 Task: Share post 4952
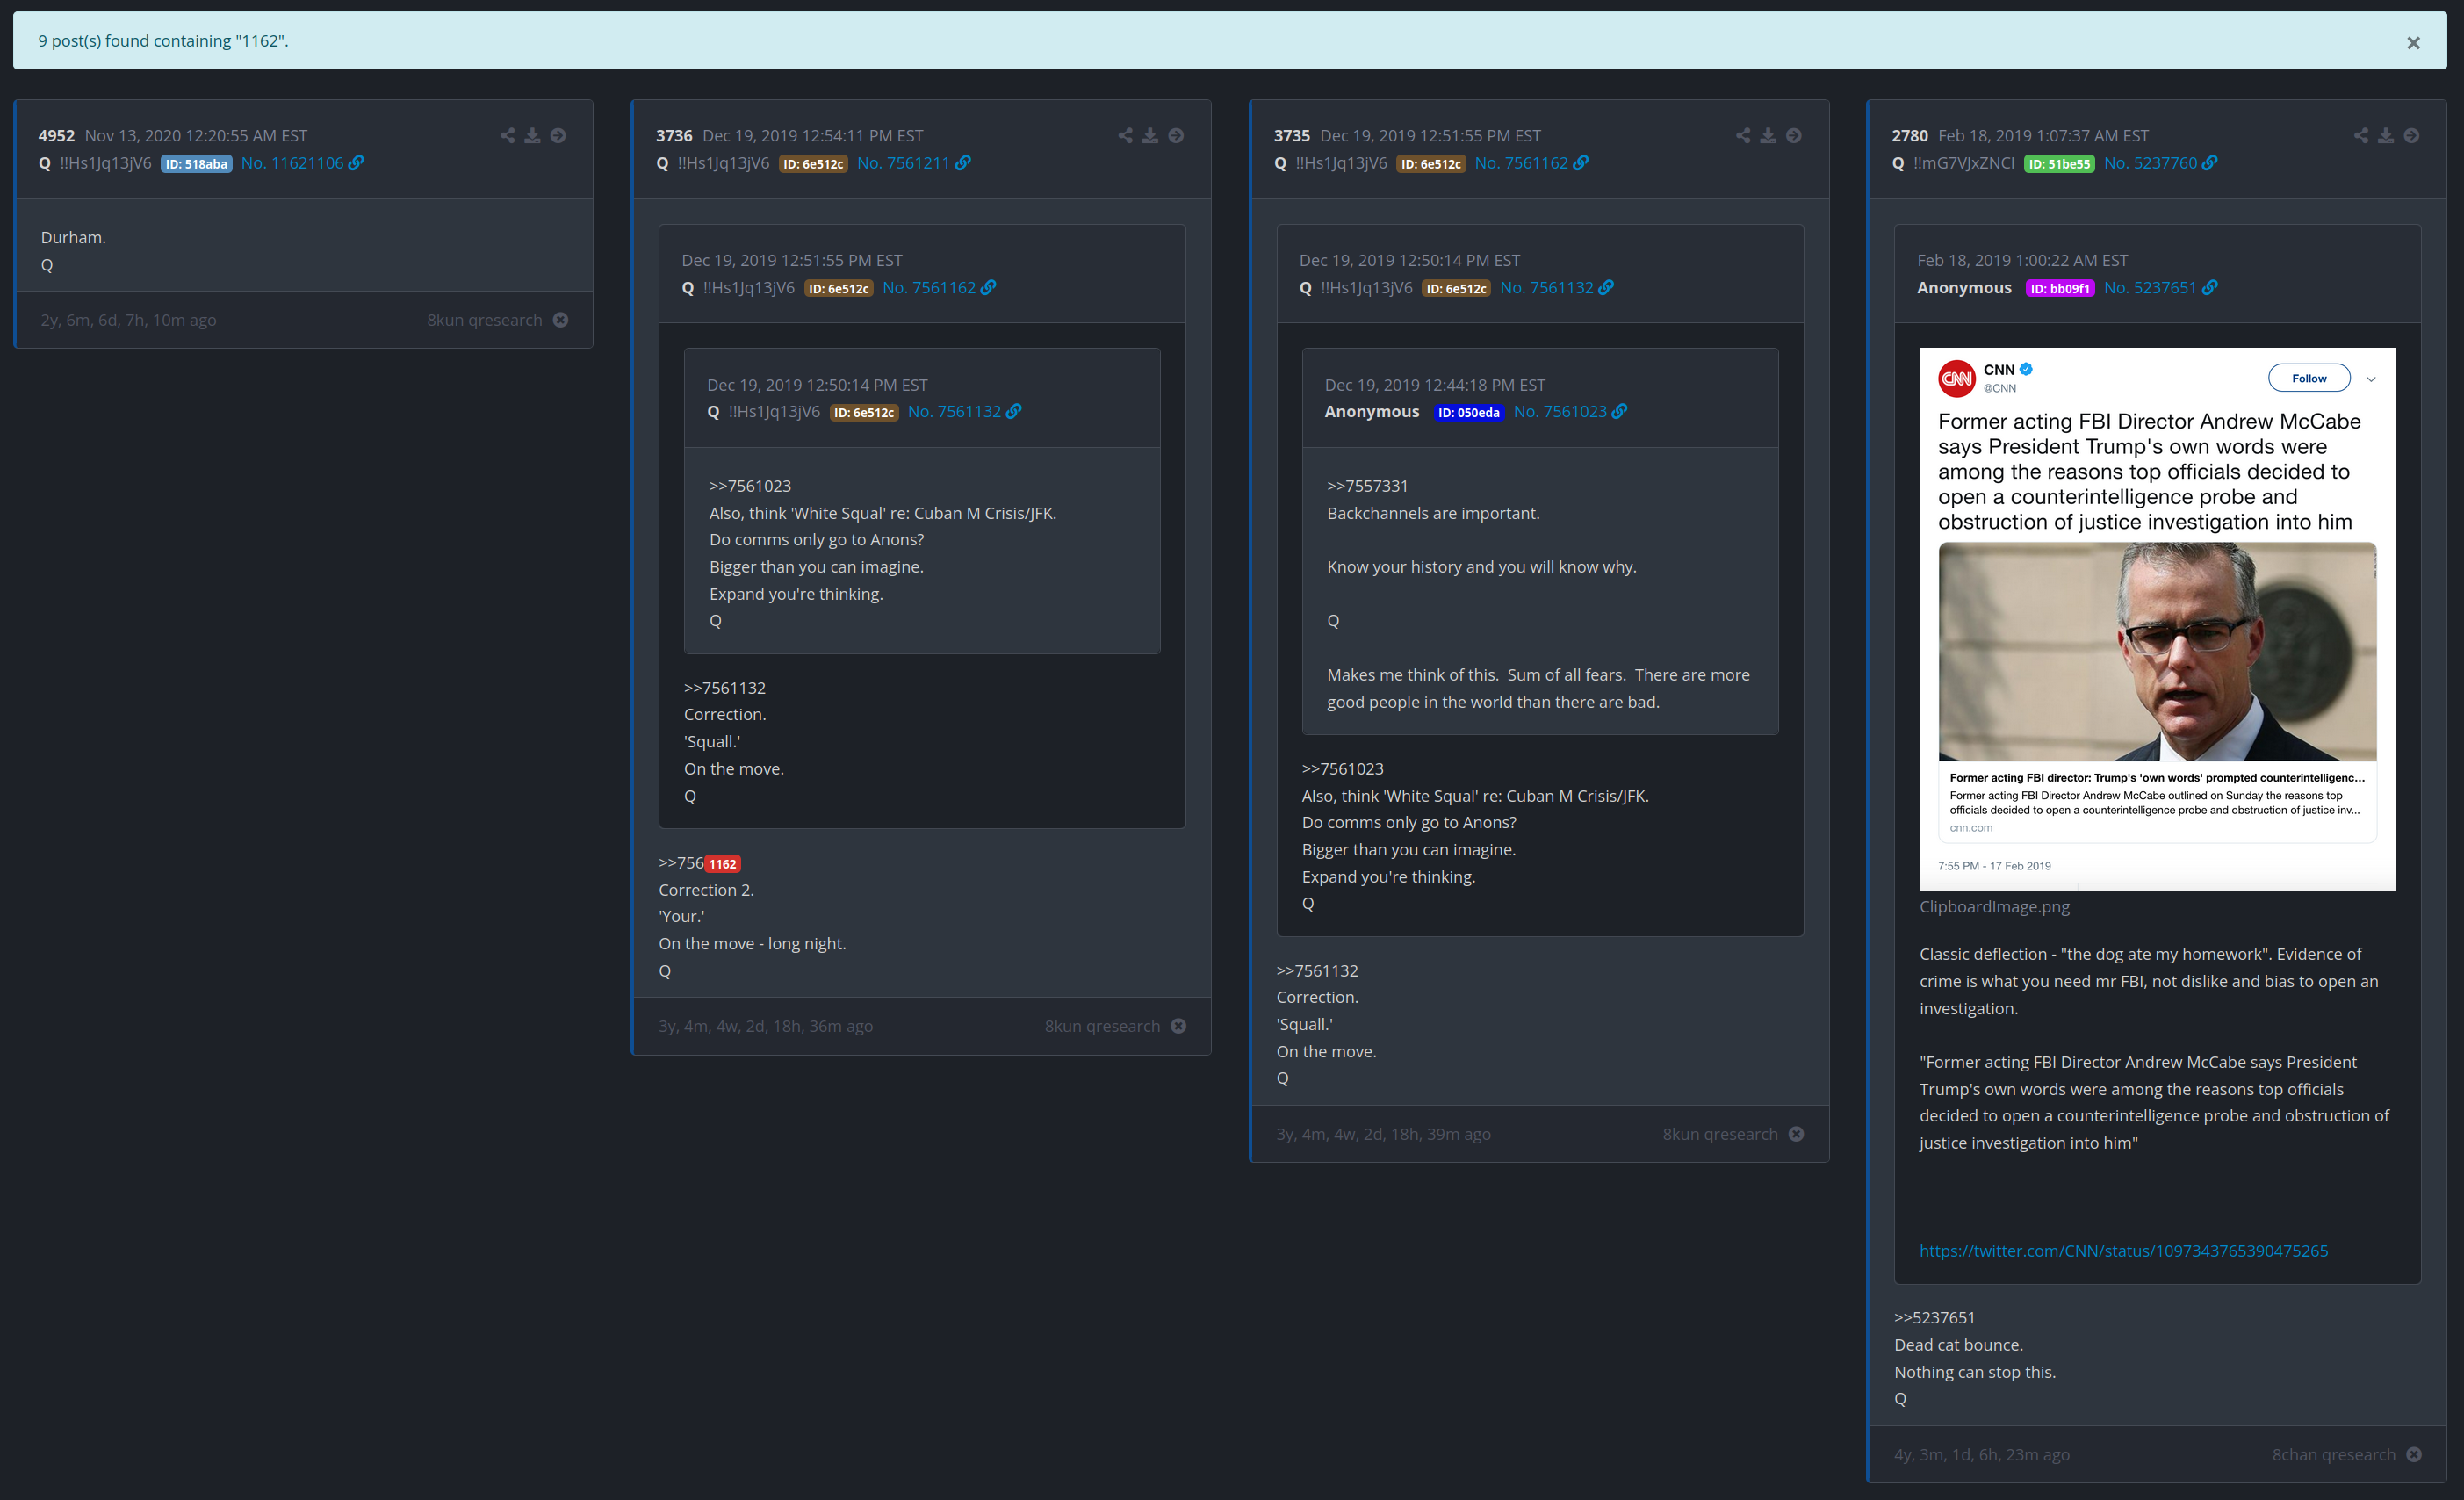(x=508, y=135)
